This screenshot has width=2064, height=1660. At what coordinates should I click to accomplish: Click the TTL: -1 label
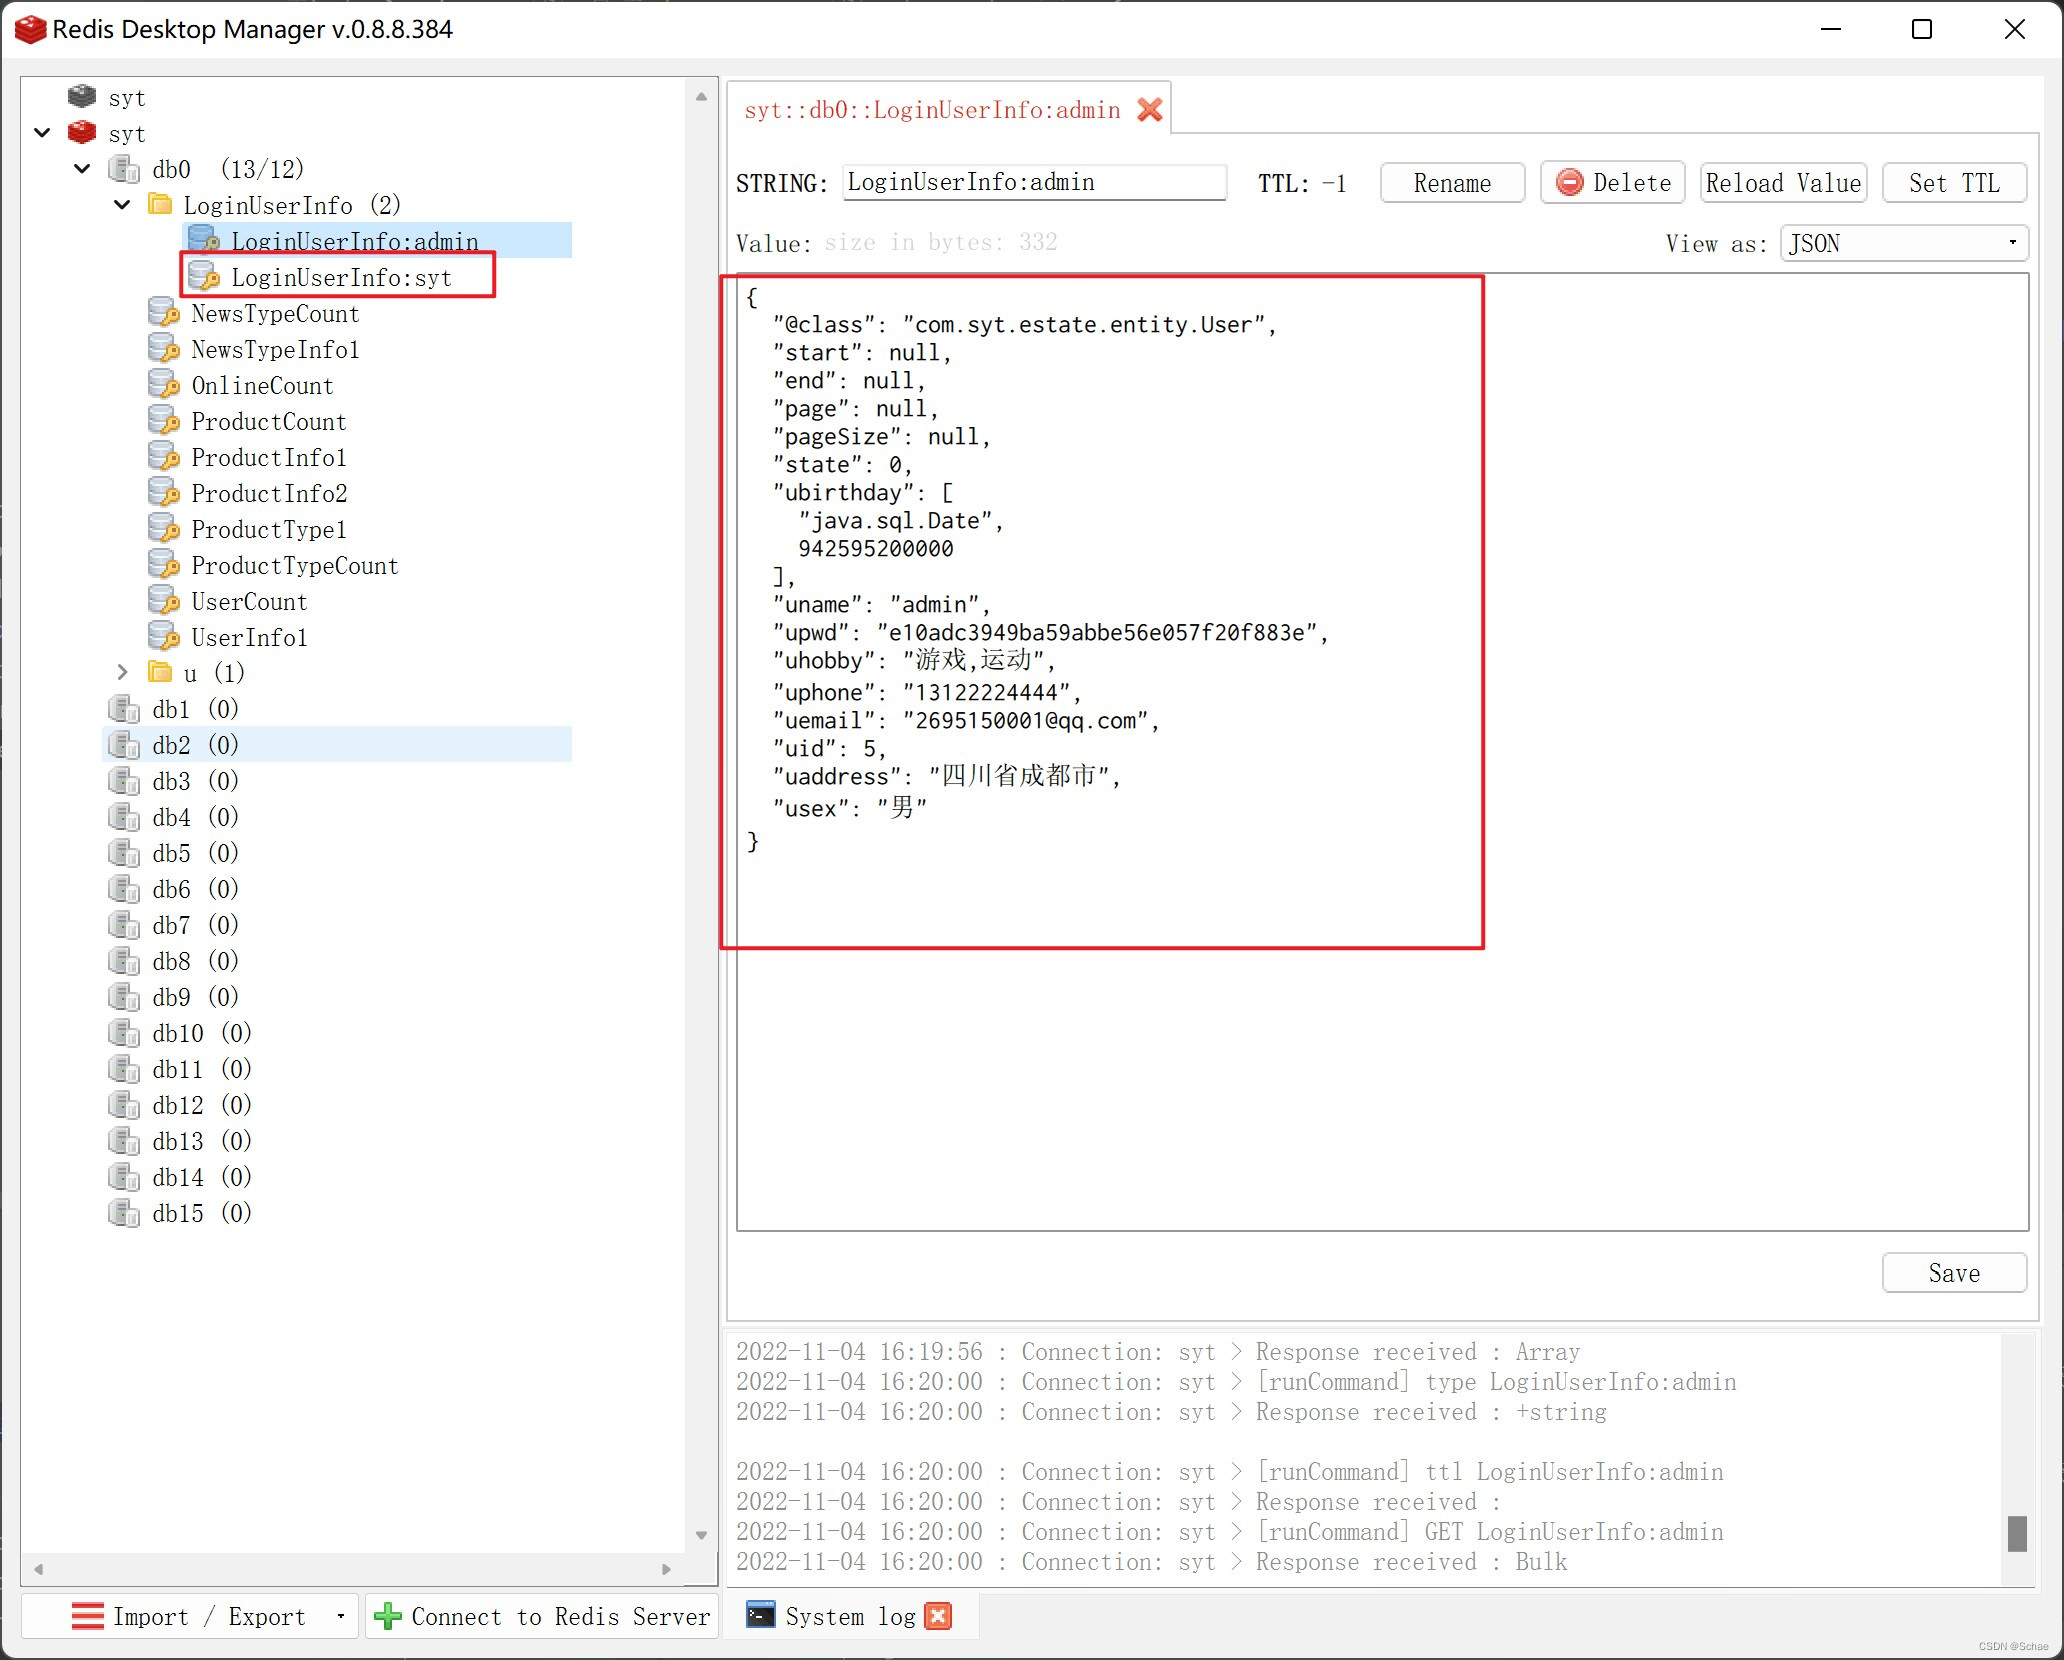click(1302, 183)
